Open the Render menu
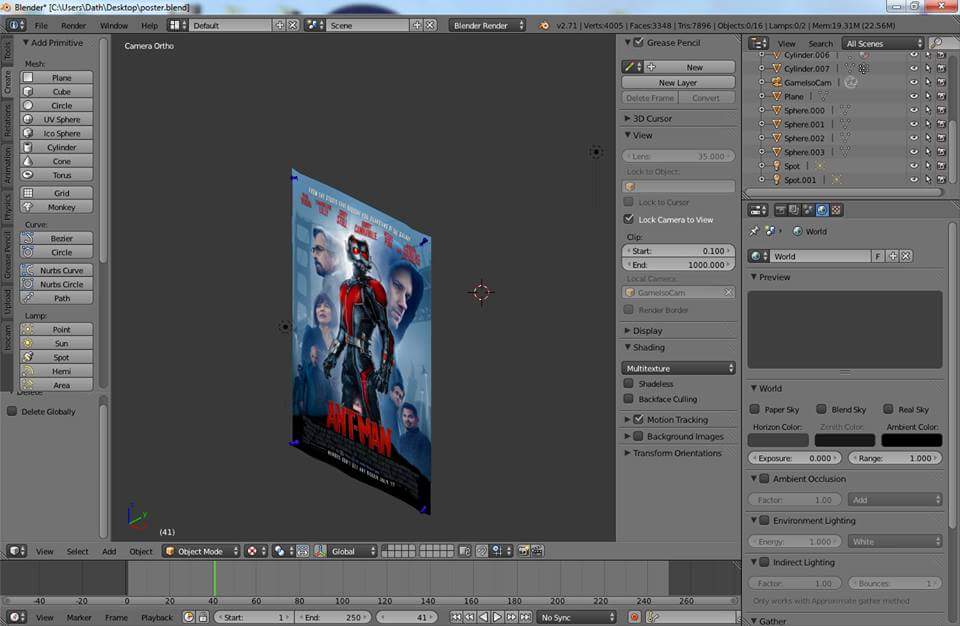The width and height of the screenshot is (960, 626). click(73, 26)
